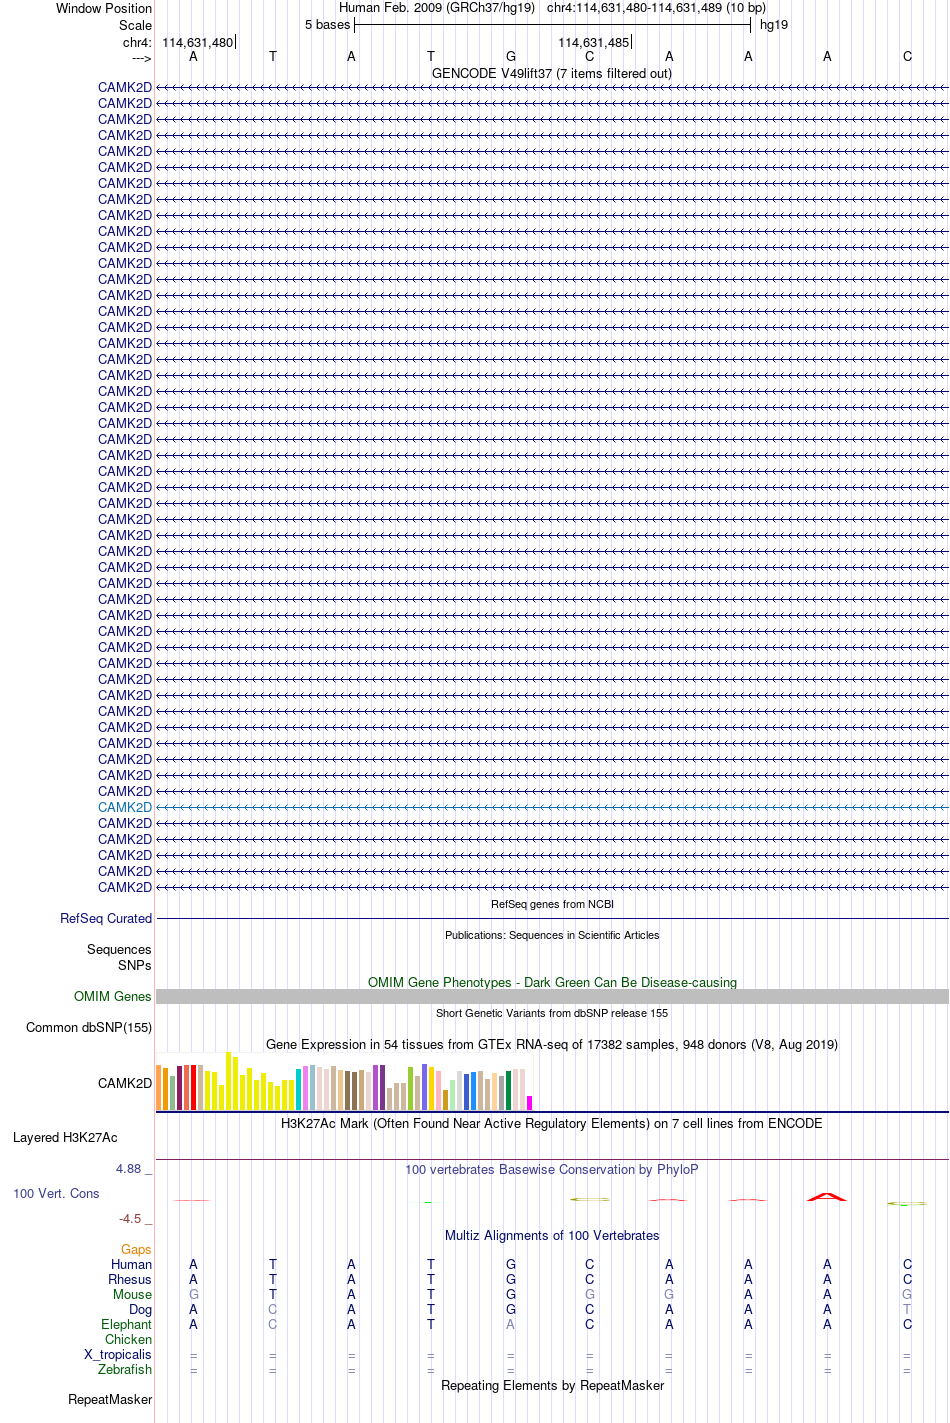The height and width of the screenshot is (1423, 950).
Task: Open the RefSeq Curated track label
Action: (106, 918)
